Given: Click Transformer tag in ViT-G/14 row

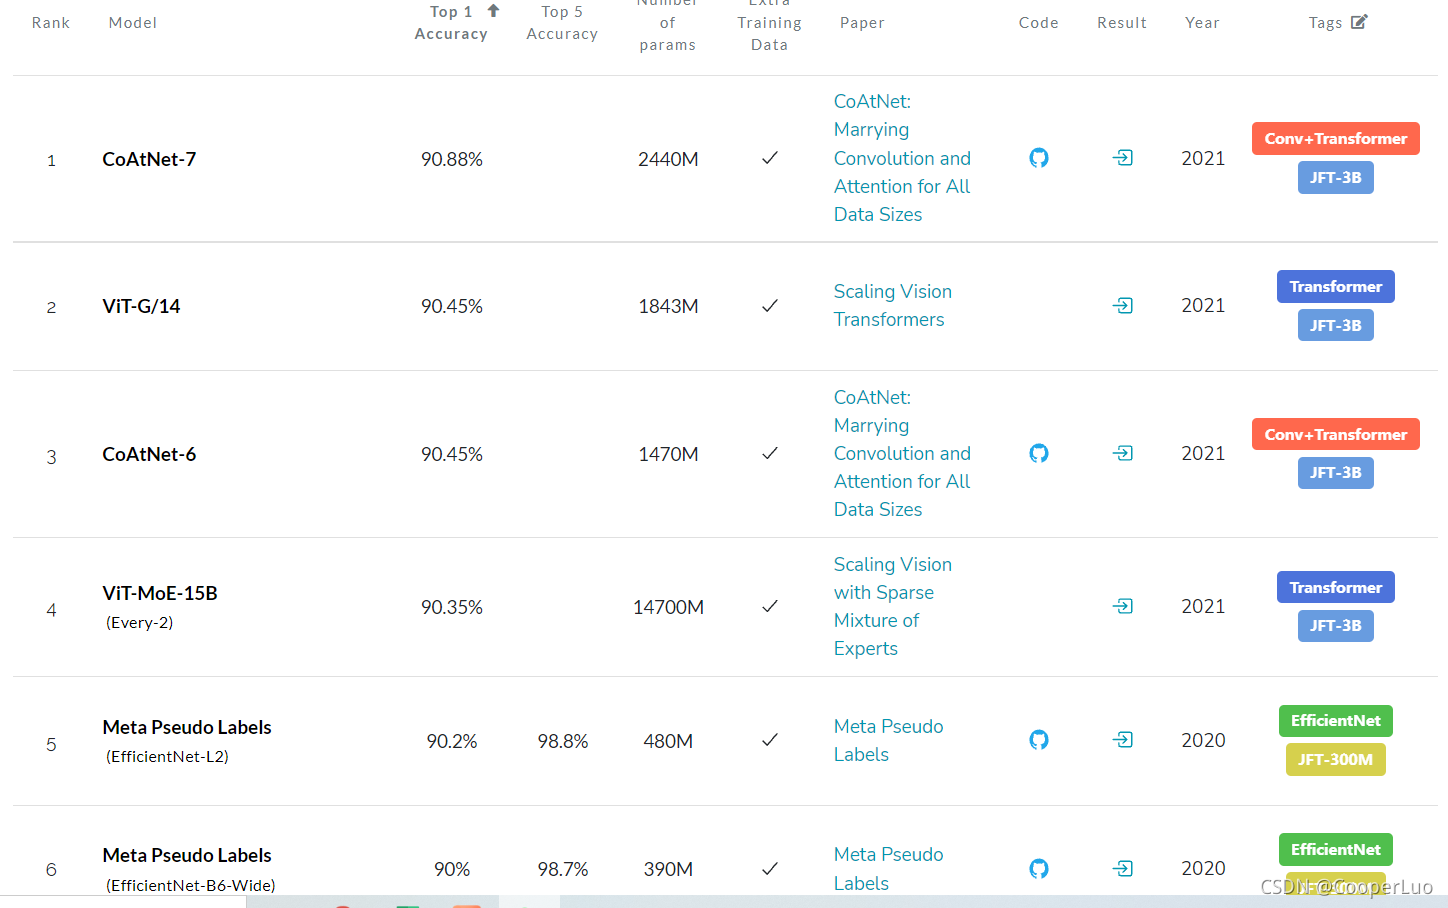Looking at the screenshot, I should click(1335, 286).
